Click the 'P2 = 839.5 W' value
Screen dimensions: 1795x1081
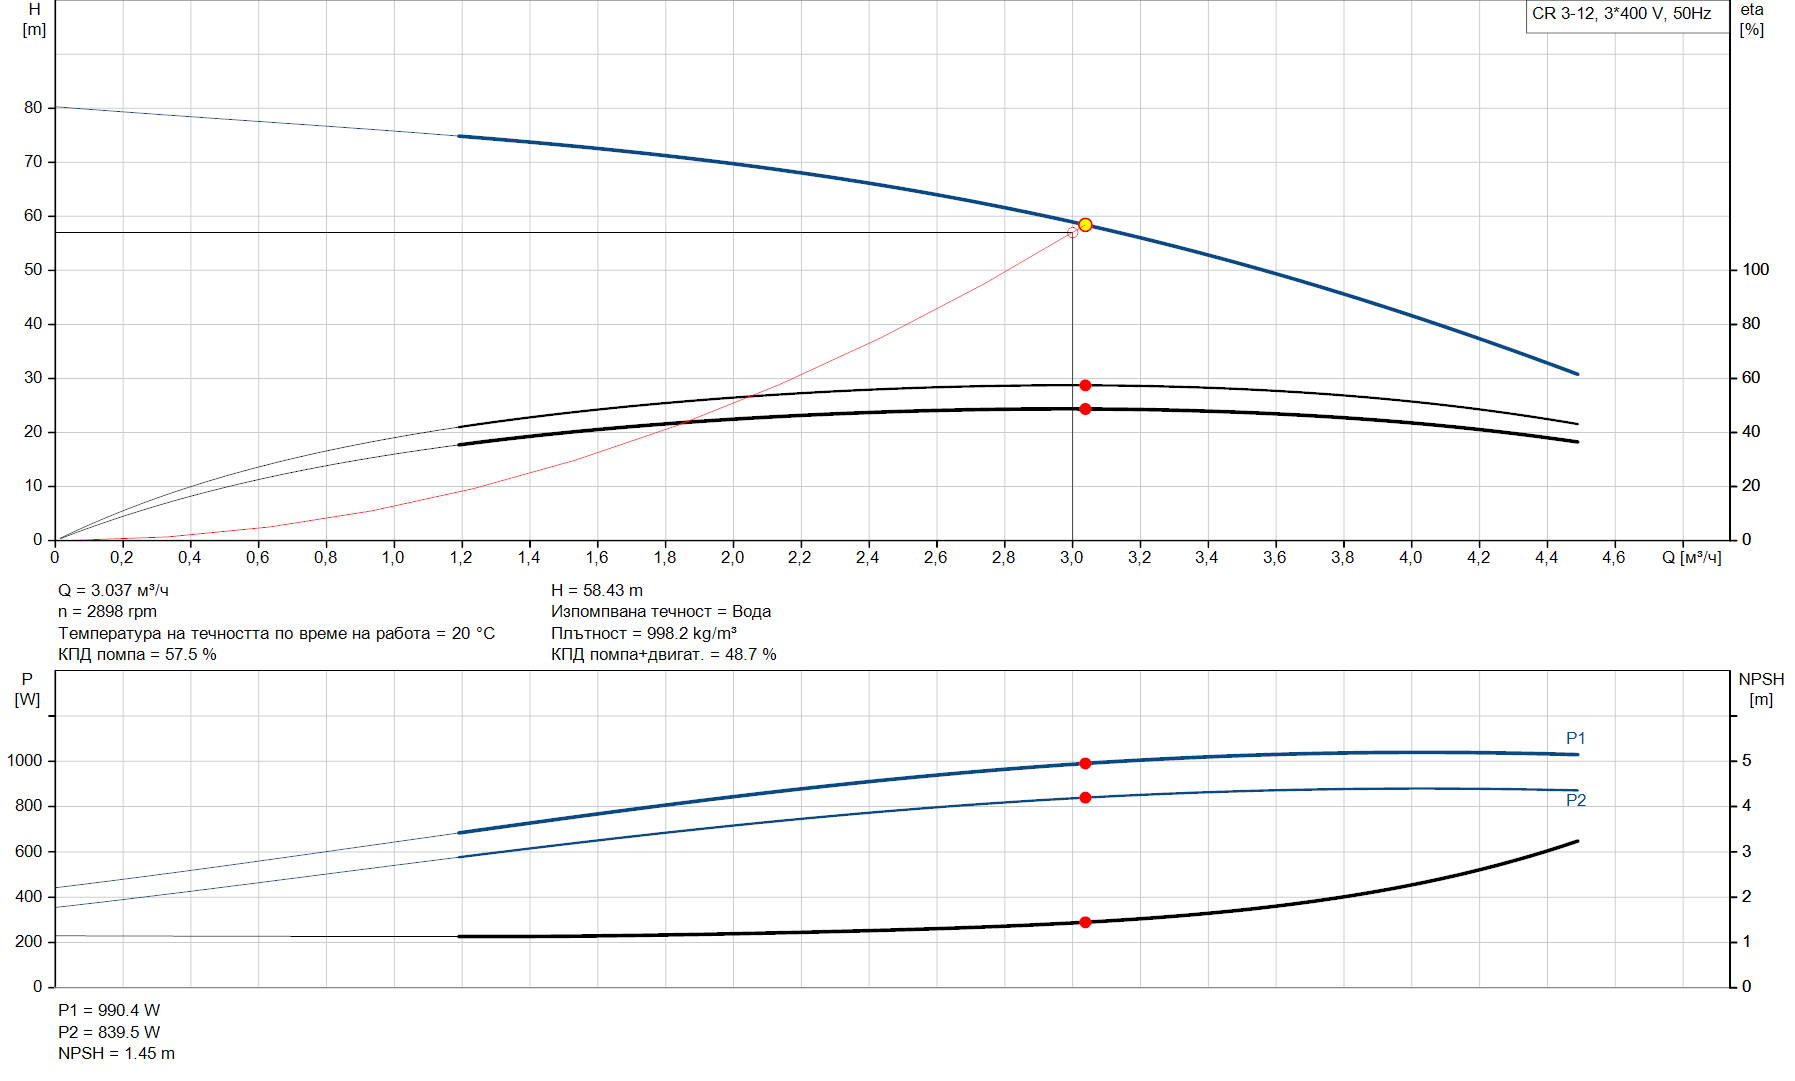pyautogui.click(x=109, y=1032)
